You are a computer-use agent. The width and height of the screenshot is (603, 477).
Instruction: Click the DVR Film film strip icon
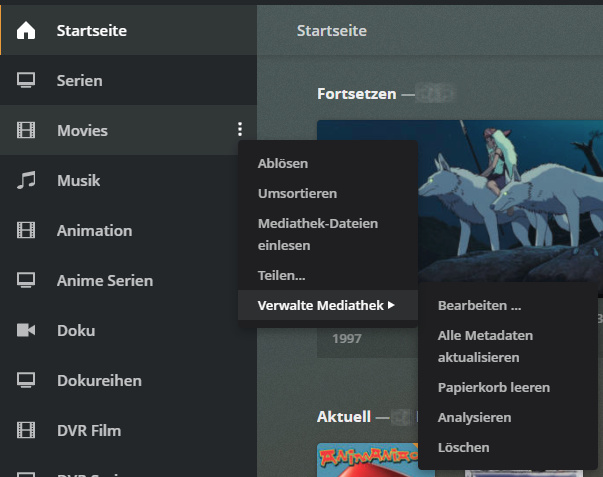[26, 430]
